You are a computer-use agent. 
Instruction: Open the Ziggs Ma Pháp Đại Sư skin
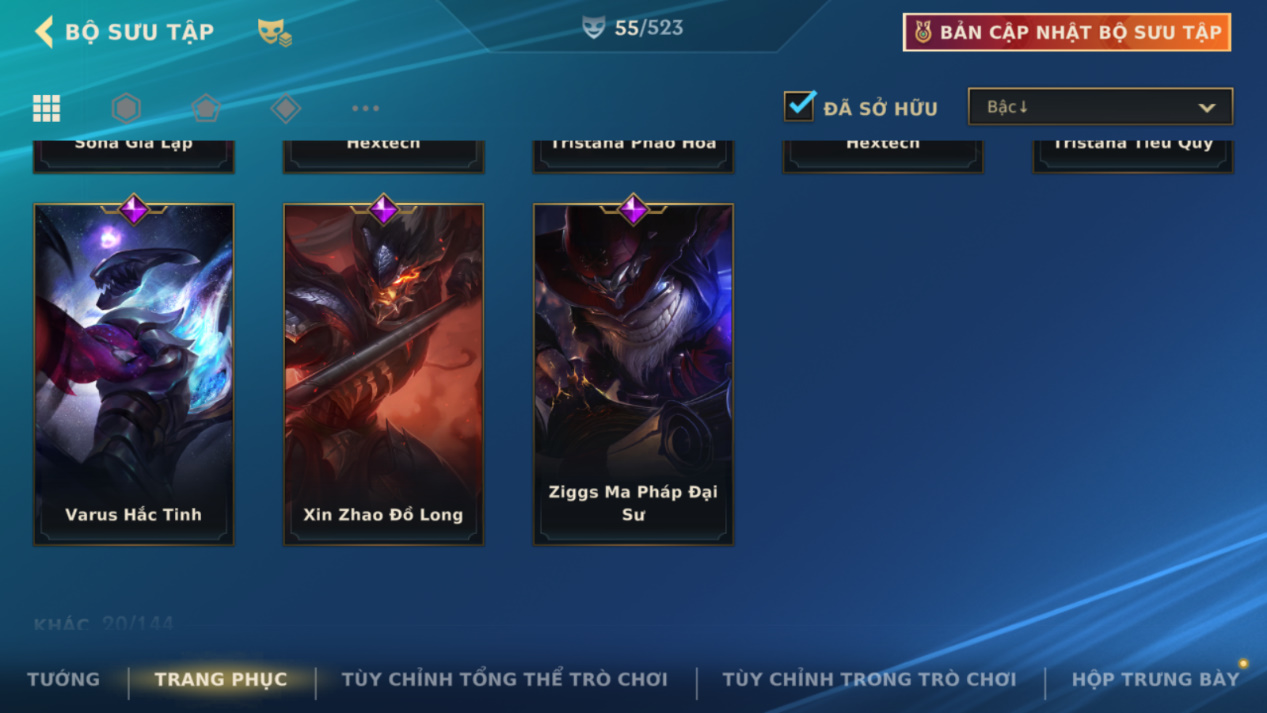point(633,375)
